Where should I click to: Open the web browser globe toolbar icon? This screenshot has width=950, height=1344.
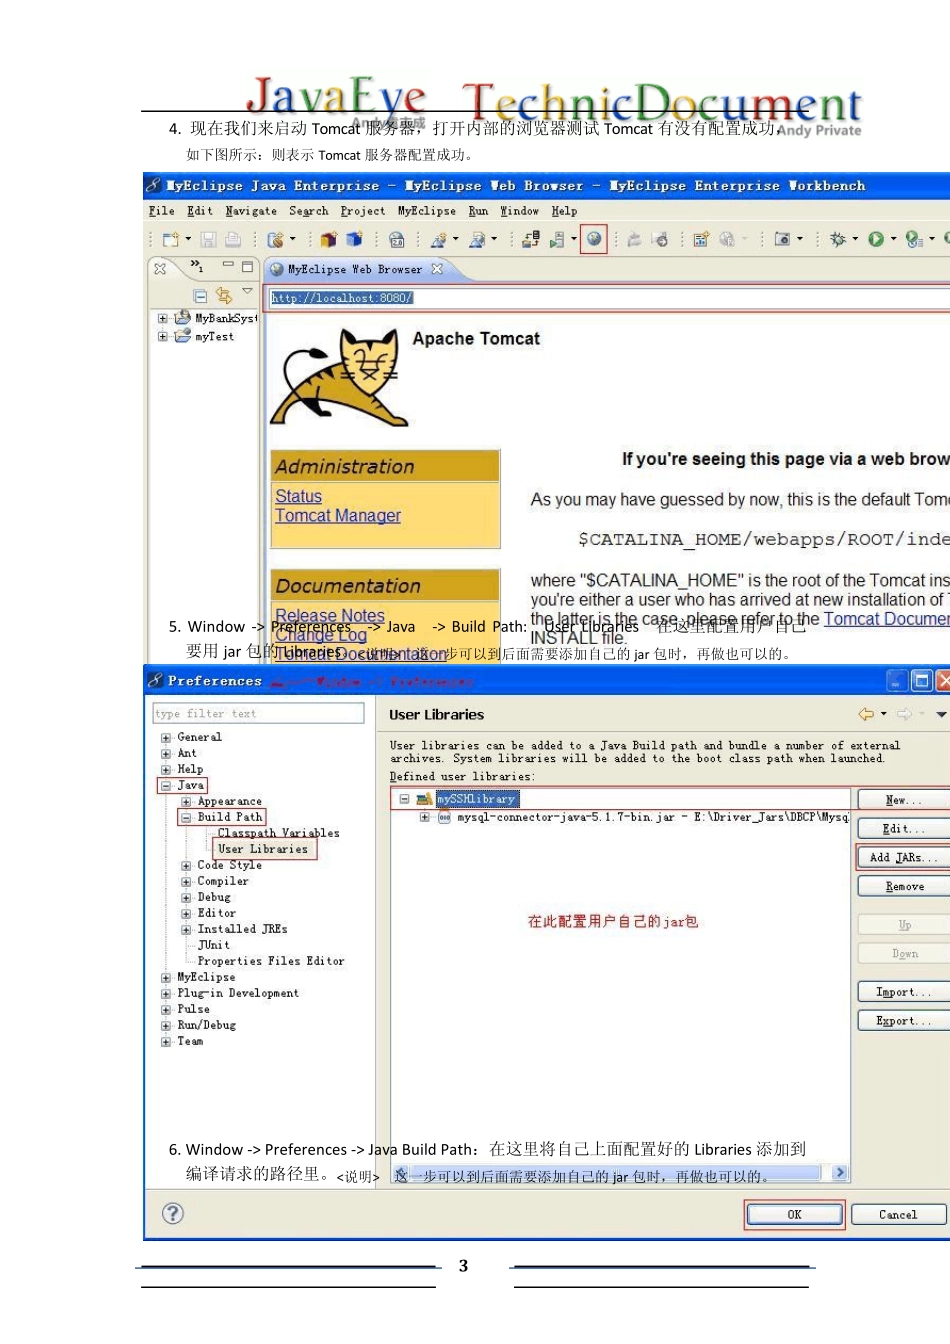coord(594,239)
